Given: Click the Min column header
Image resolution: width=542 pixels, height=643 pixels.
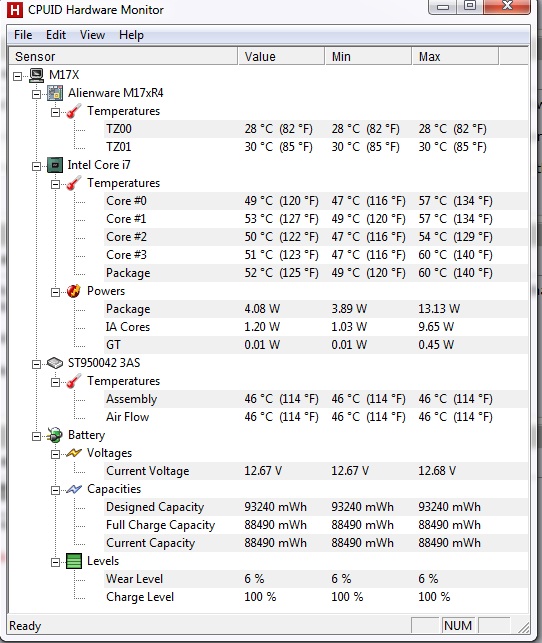Looking at the screenshot, I should click(368, 56).
